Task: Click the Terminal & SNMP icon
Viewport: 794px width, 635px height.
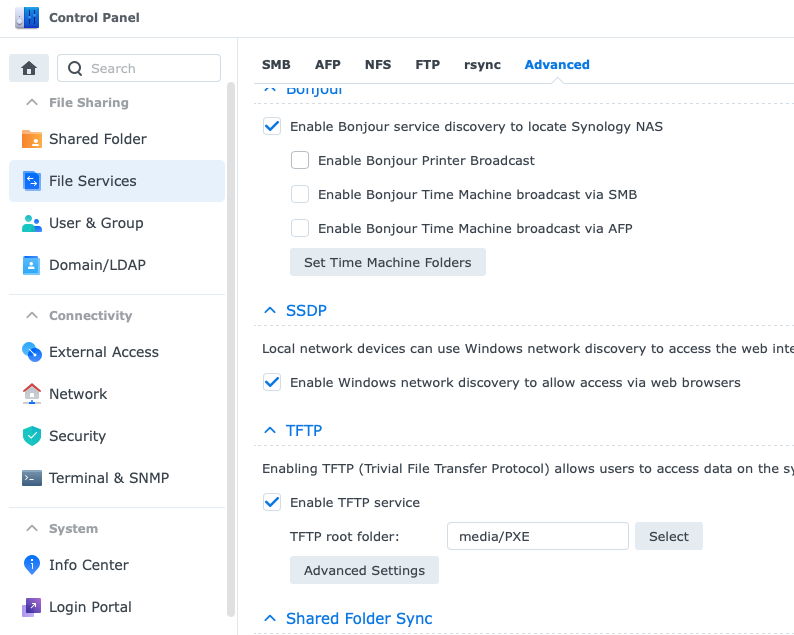Action: tap(32, 478)
